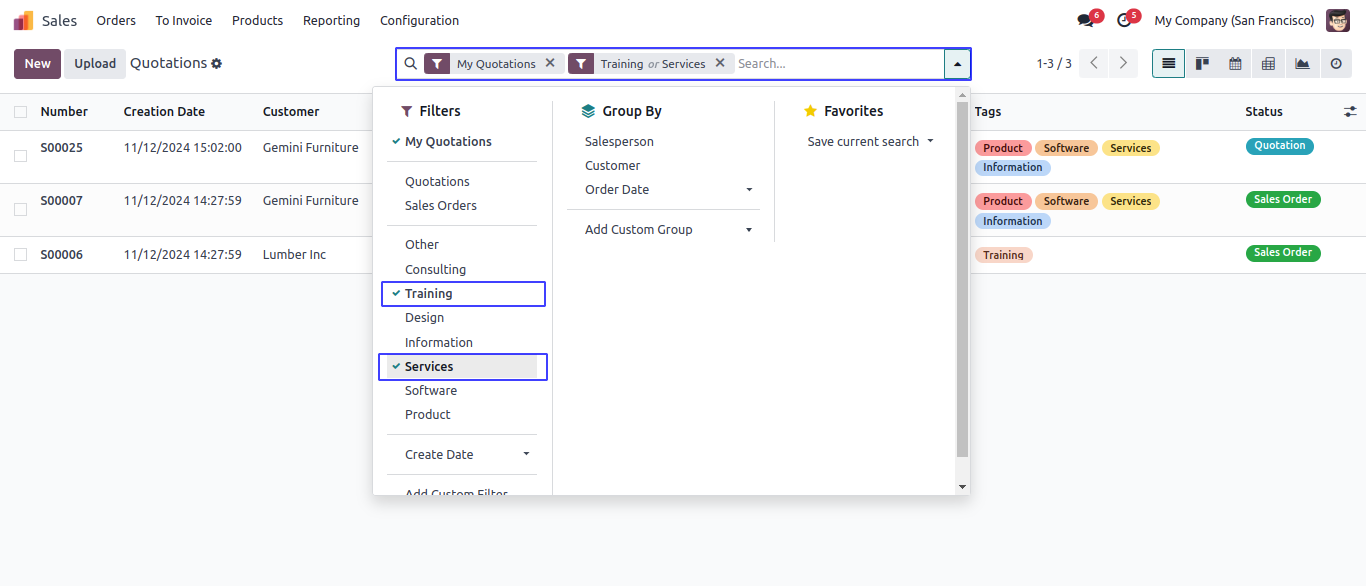Switch to Kanban view icon

pos(1202,64)
